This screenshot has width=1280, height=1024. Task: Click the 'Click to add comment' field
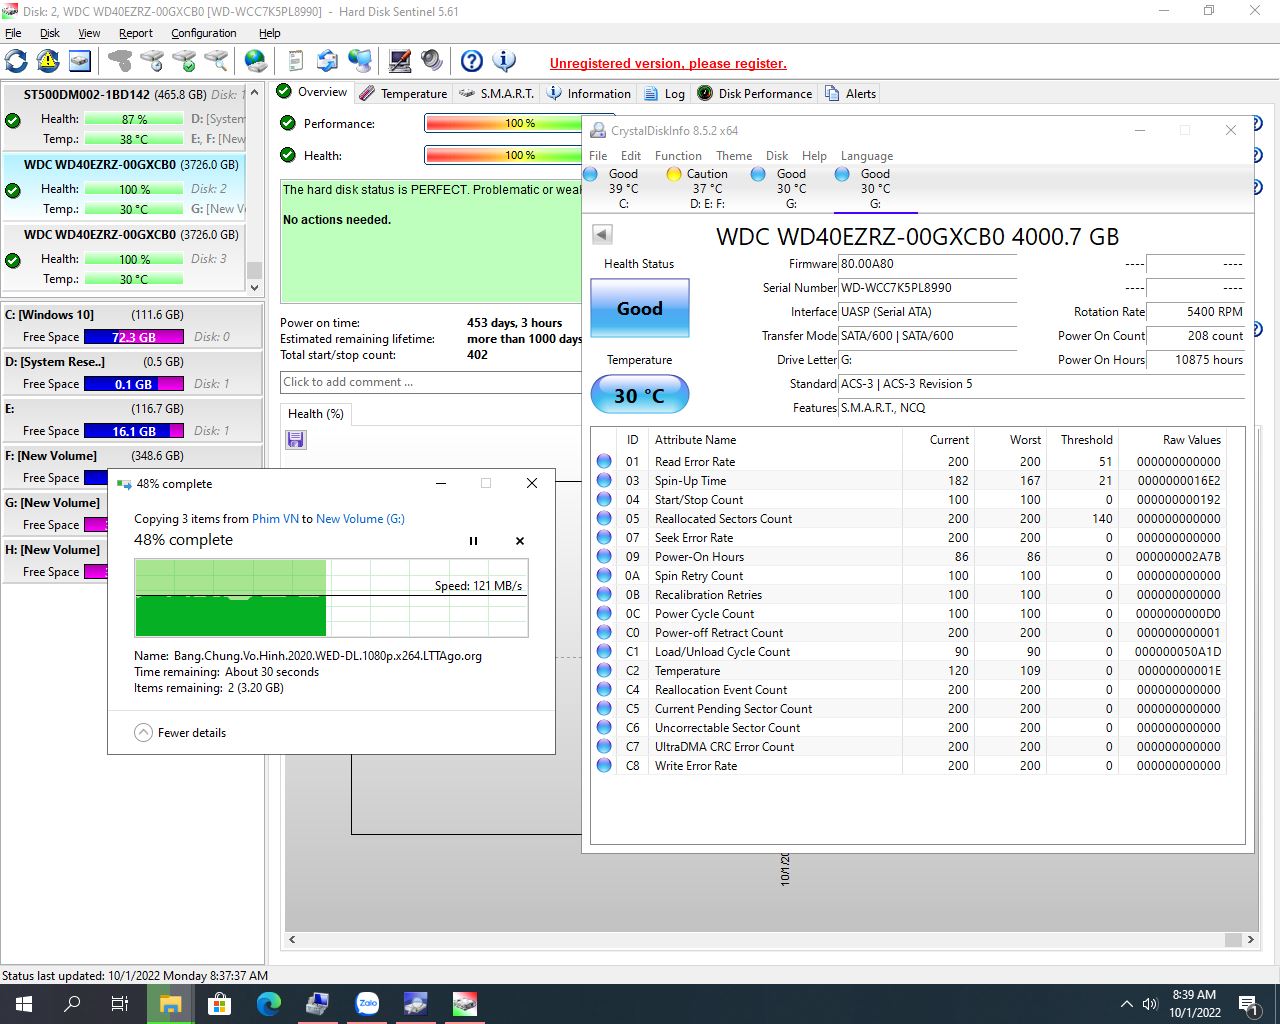click(x=432, y=382)
